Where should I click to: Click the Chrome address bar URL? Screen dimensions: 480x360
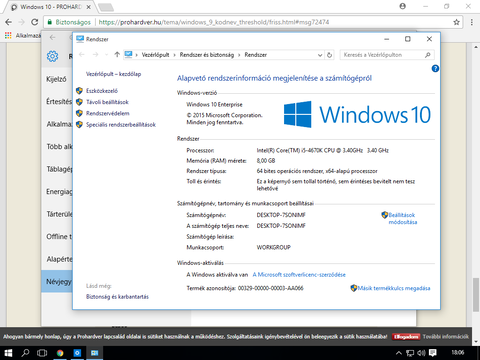pyautogui.click(x=214, y=22)
